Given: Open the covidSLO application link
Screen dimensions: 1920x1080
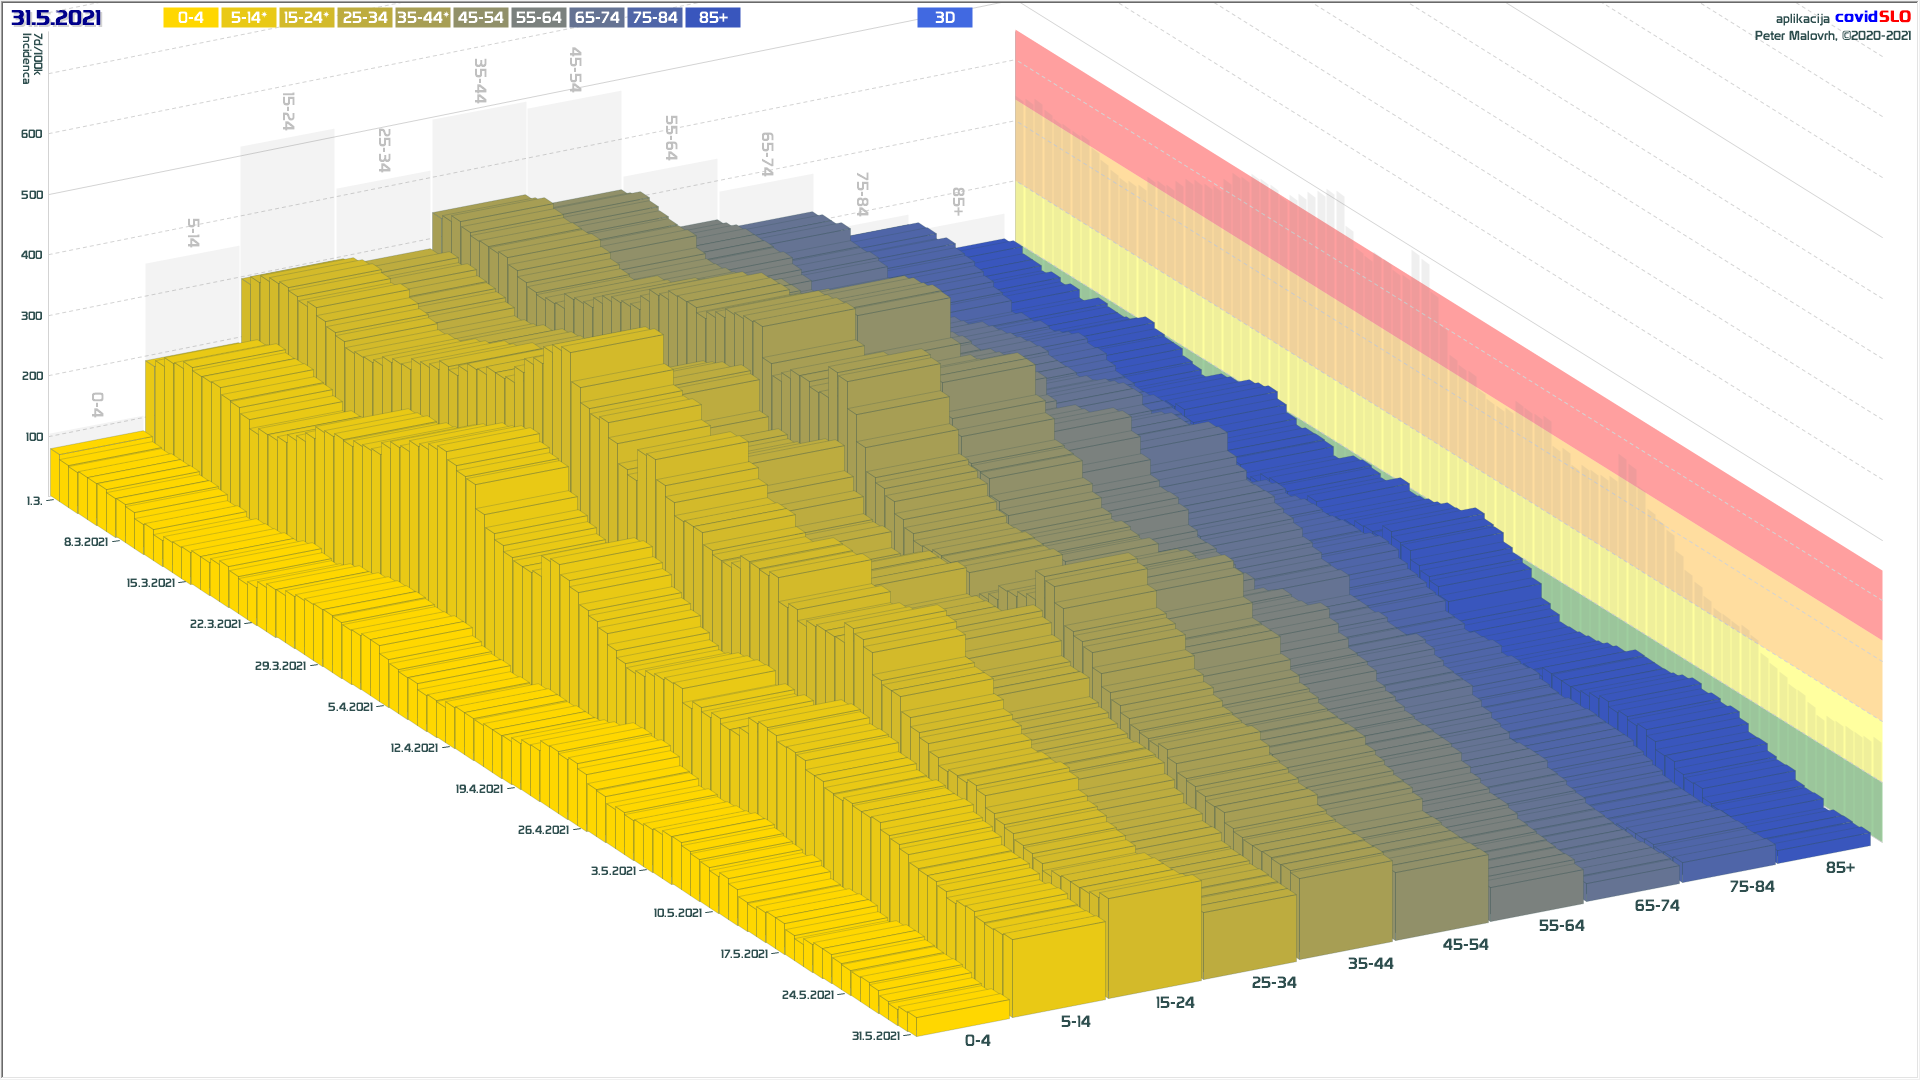Looking at the screenshot, I should click(1872, 17).
